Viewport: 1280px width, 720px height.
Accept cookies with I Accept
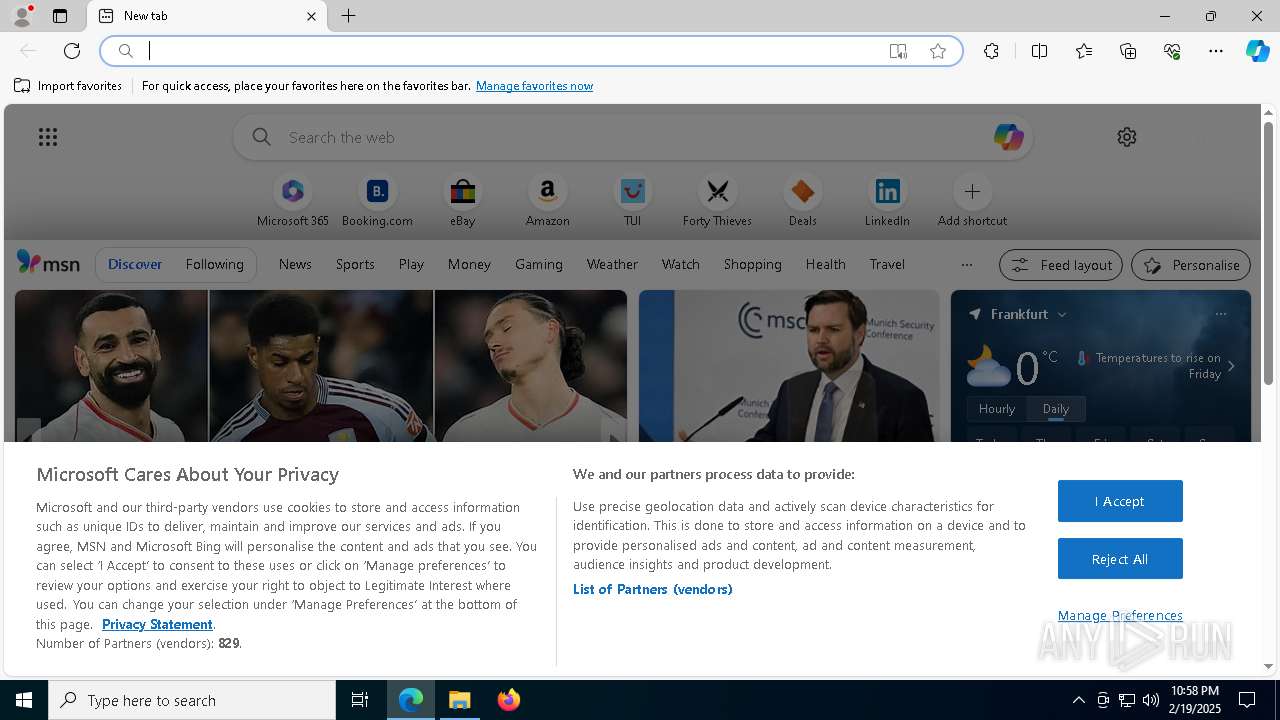pos(1120,501)
